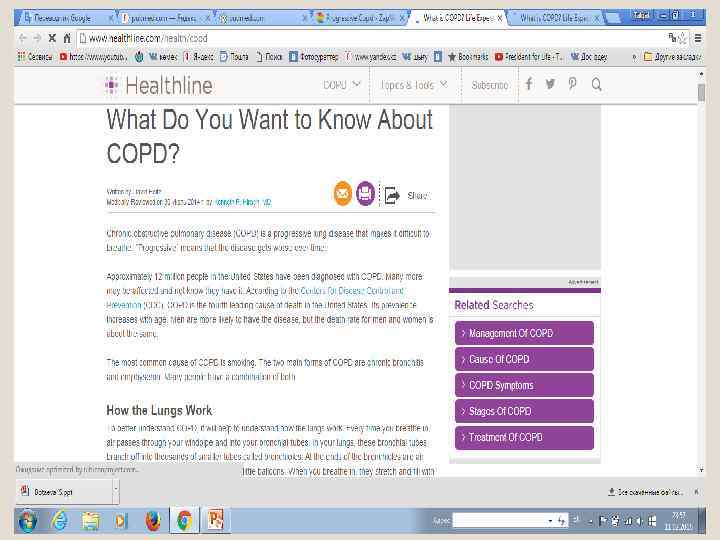Click the Share arrow icon
Image resolution: width=720 pixels, height=540 pixels.
(x=391, y=195)
